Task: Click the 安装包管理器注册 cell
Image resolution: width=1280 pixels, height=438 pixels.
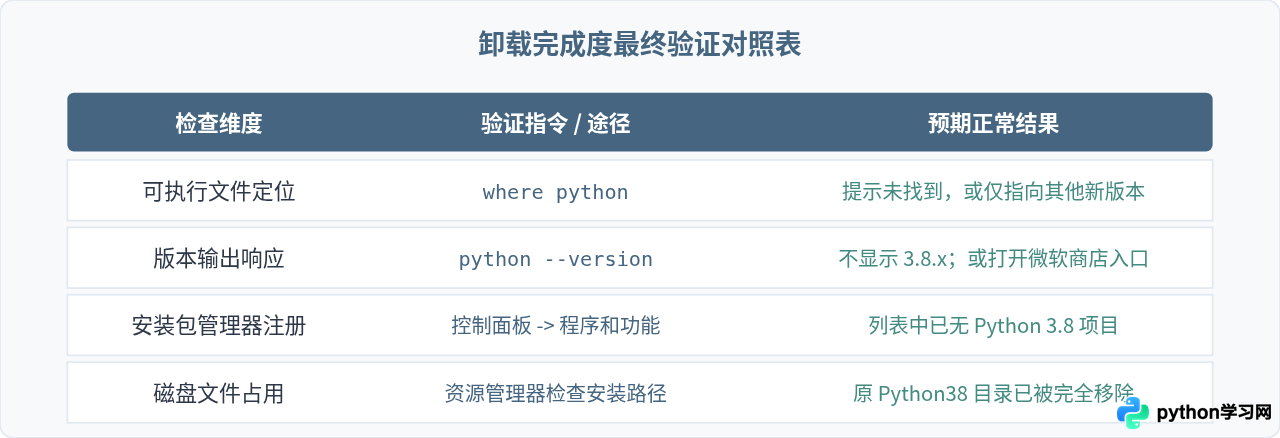Action: point(219,325)
